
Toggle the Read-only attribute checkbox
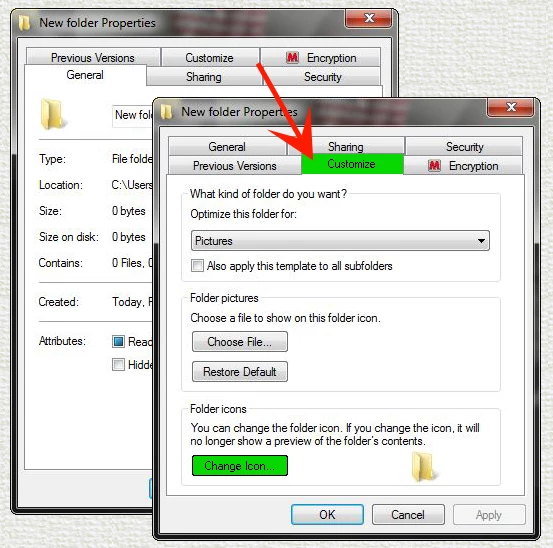[x=118, y=341]
